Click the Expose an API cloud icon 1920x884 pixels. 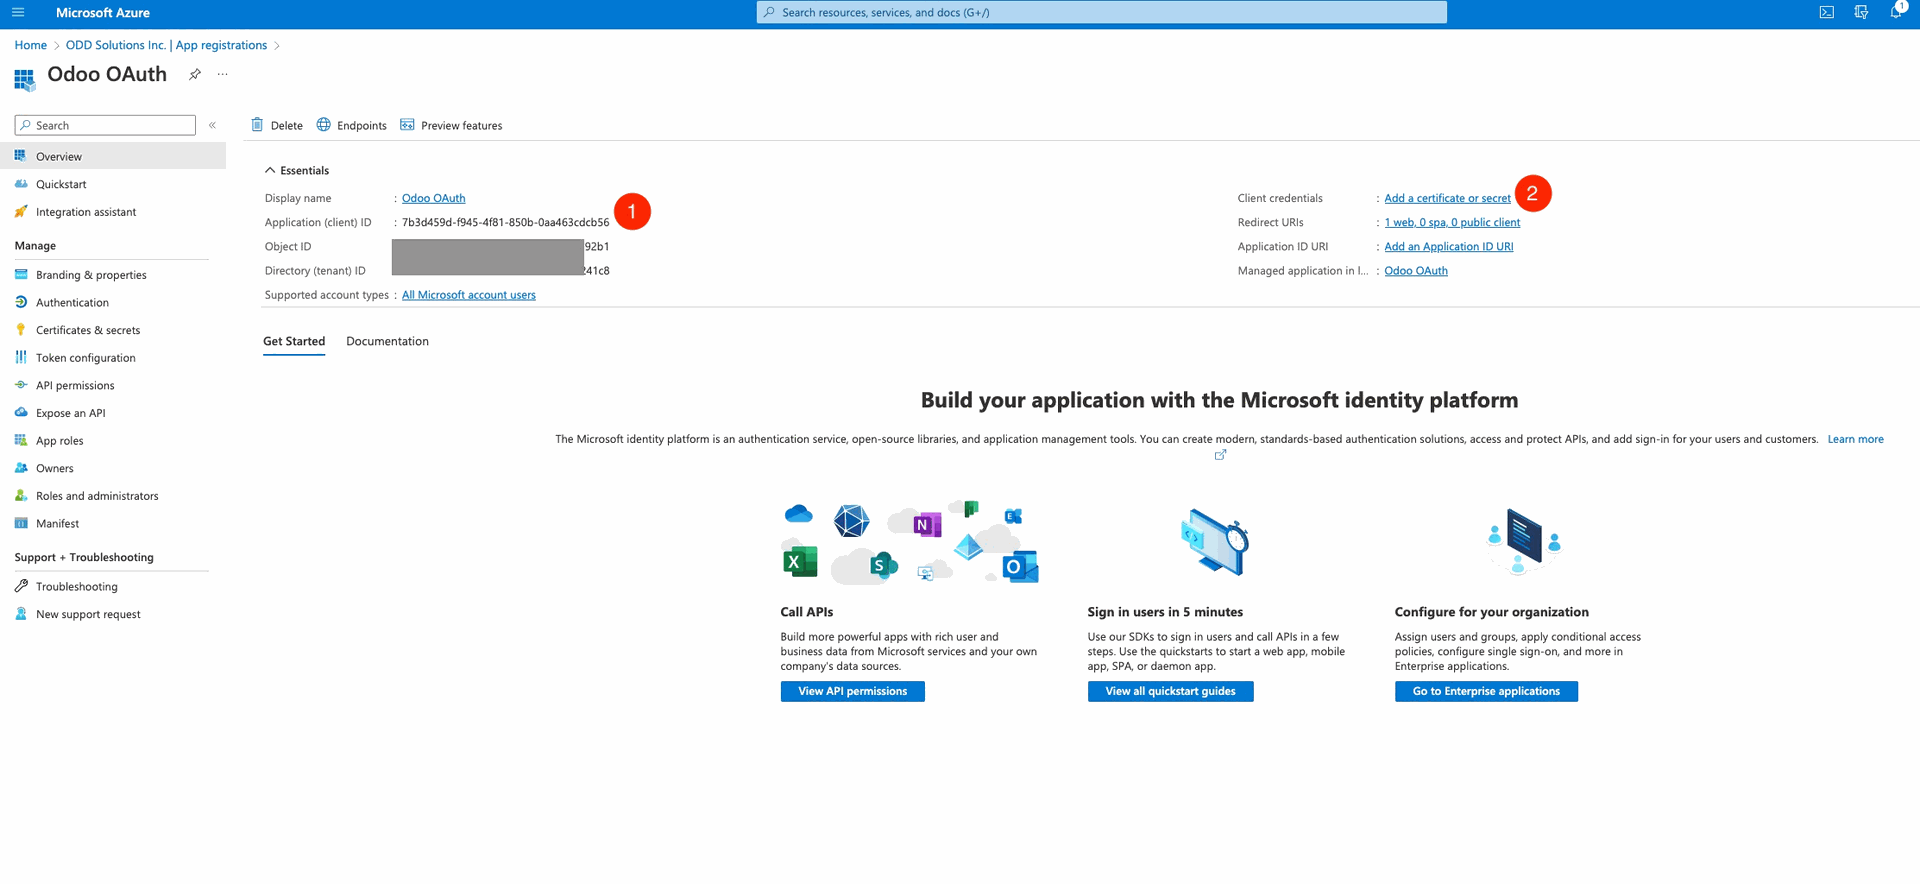pos(21,412)
